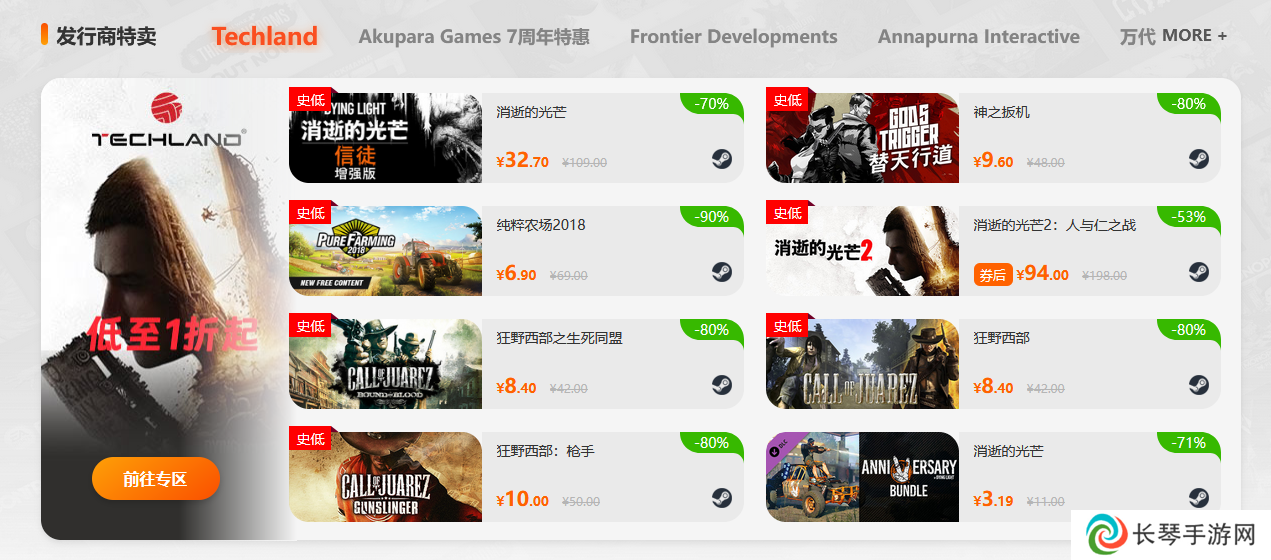
Task: Click the Pure Farming 2018 thumbnail
Action: click(385, 251)
